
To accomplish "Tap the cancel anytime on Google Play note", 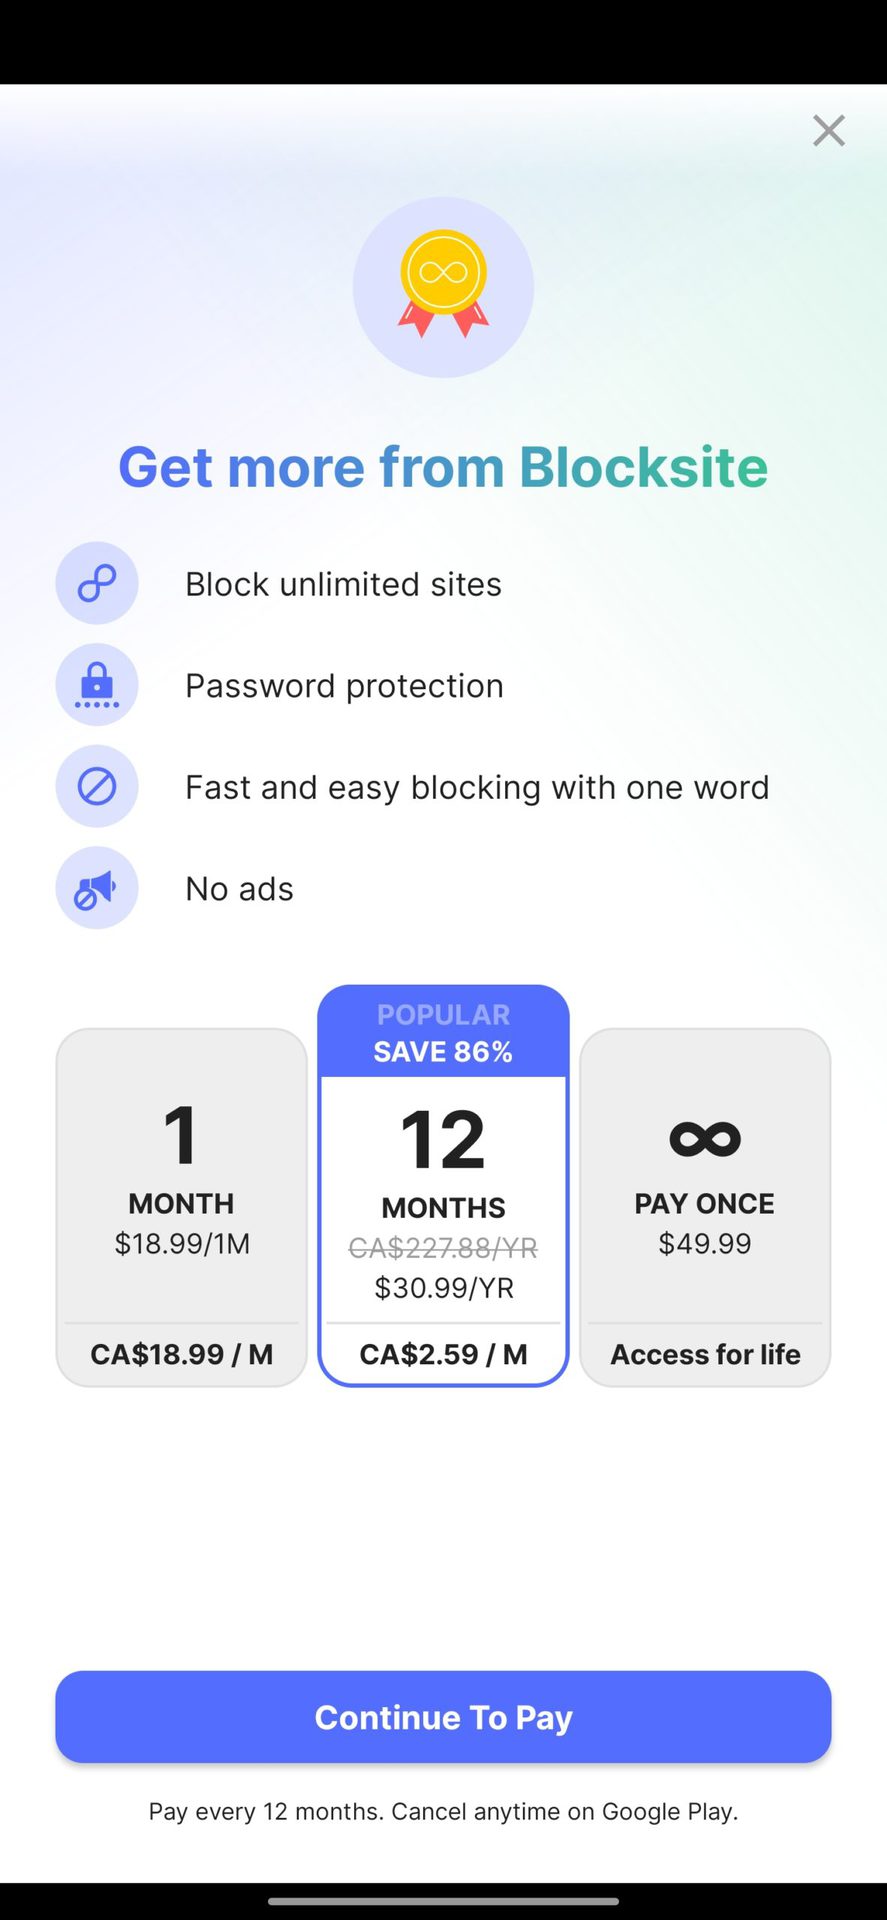I will tap(443, 1811).
